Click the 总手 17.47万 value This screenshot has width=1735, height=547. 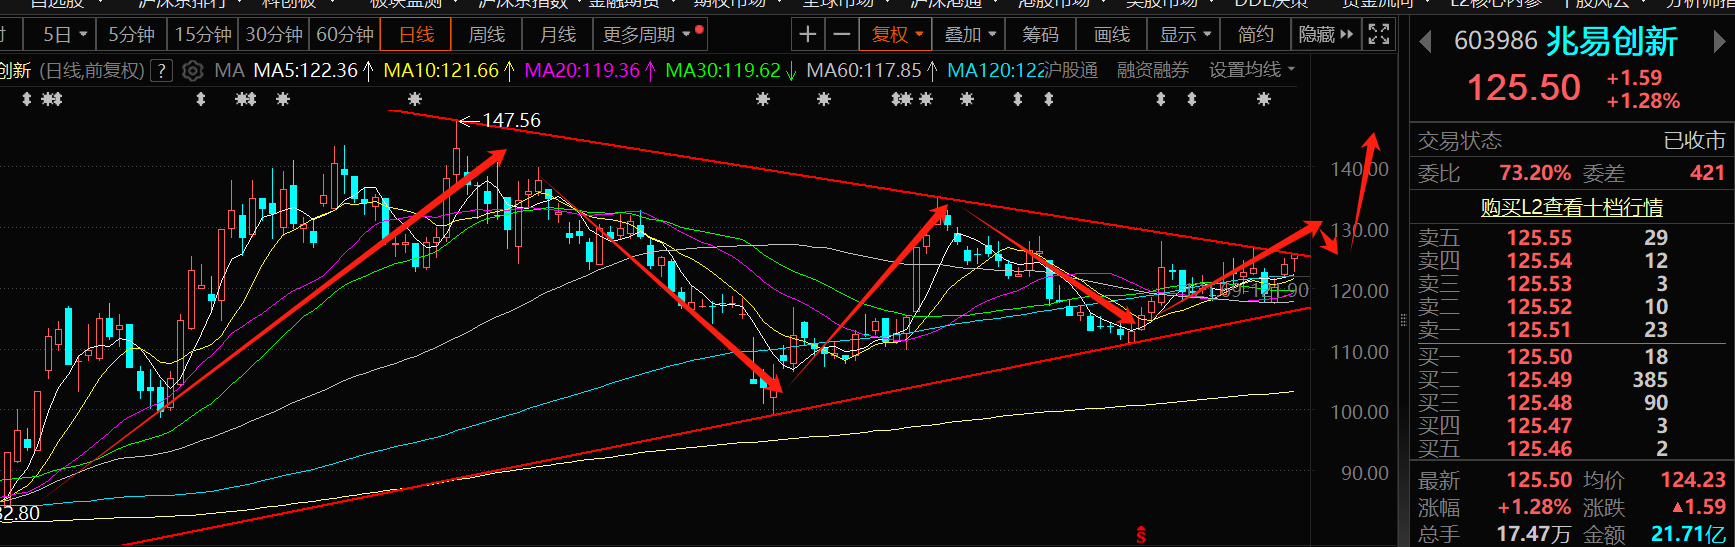1534,534
